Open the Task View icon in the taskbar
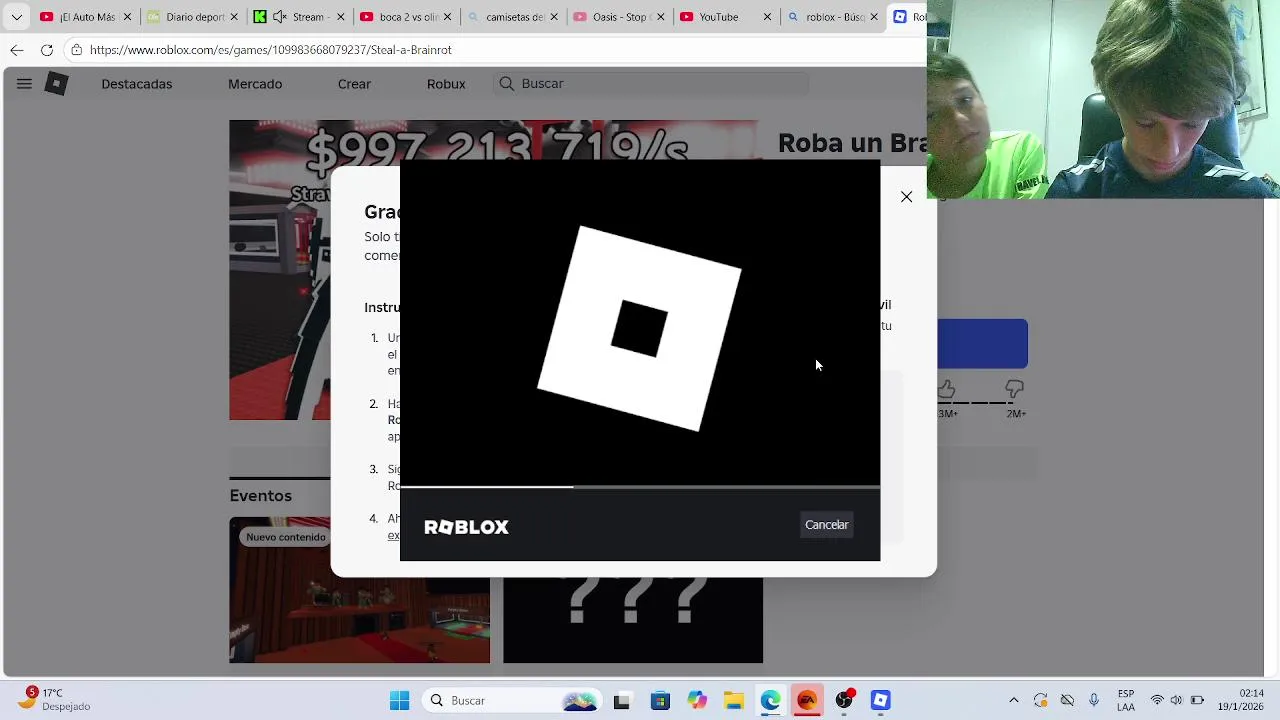 622,701
